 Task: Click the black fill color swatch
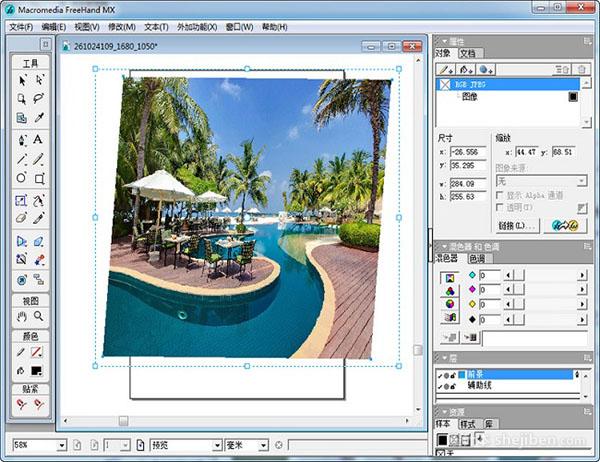pos(37,371)
